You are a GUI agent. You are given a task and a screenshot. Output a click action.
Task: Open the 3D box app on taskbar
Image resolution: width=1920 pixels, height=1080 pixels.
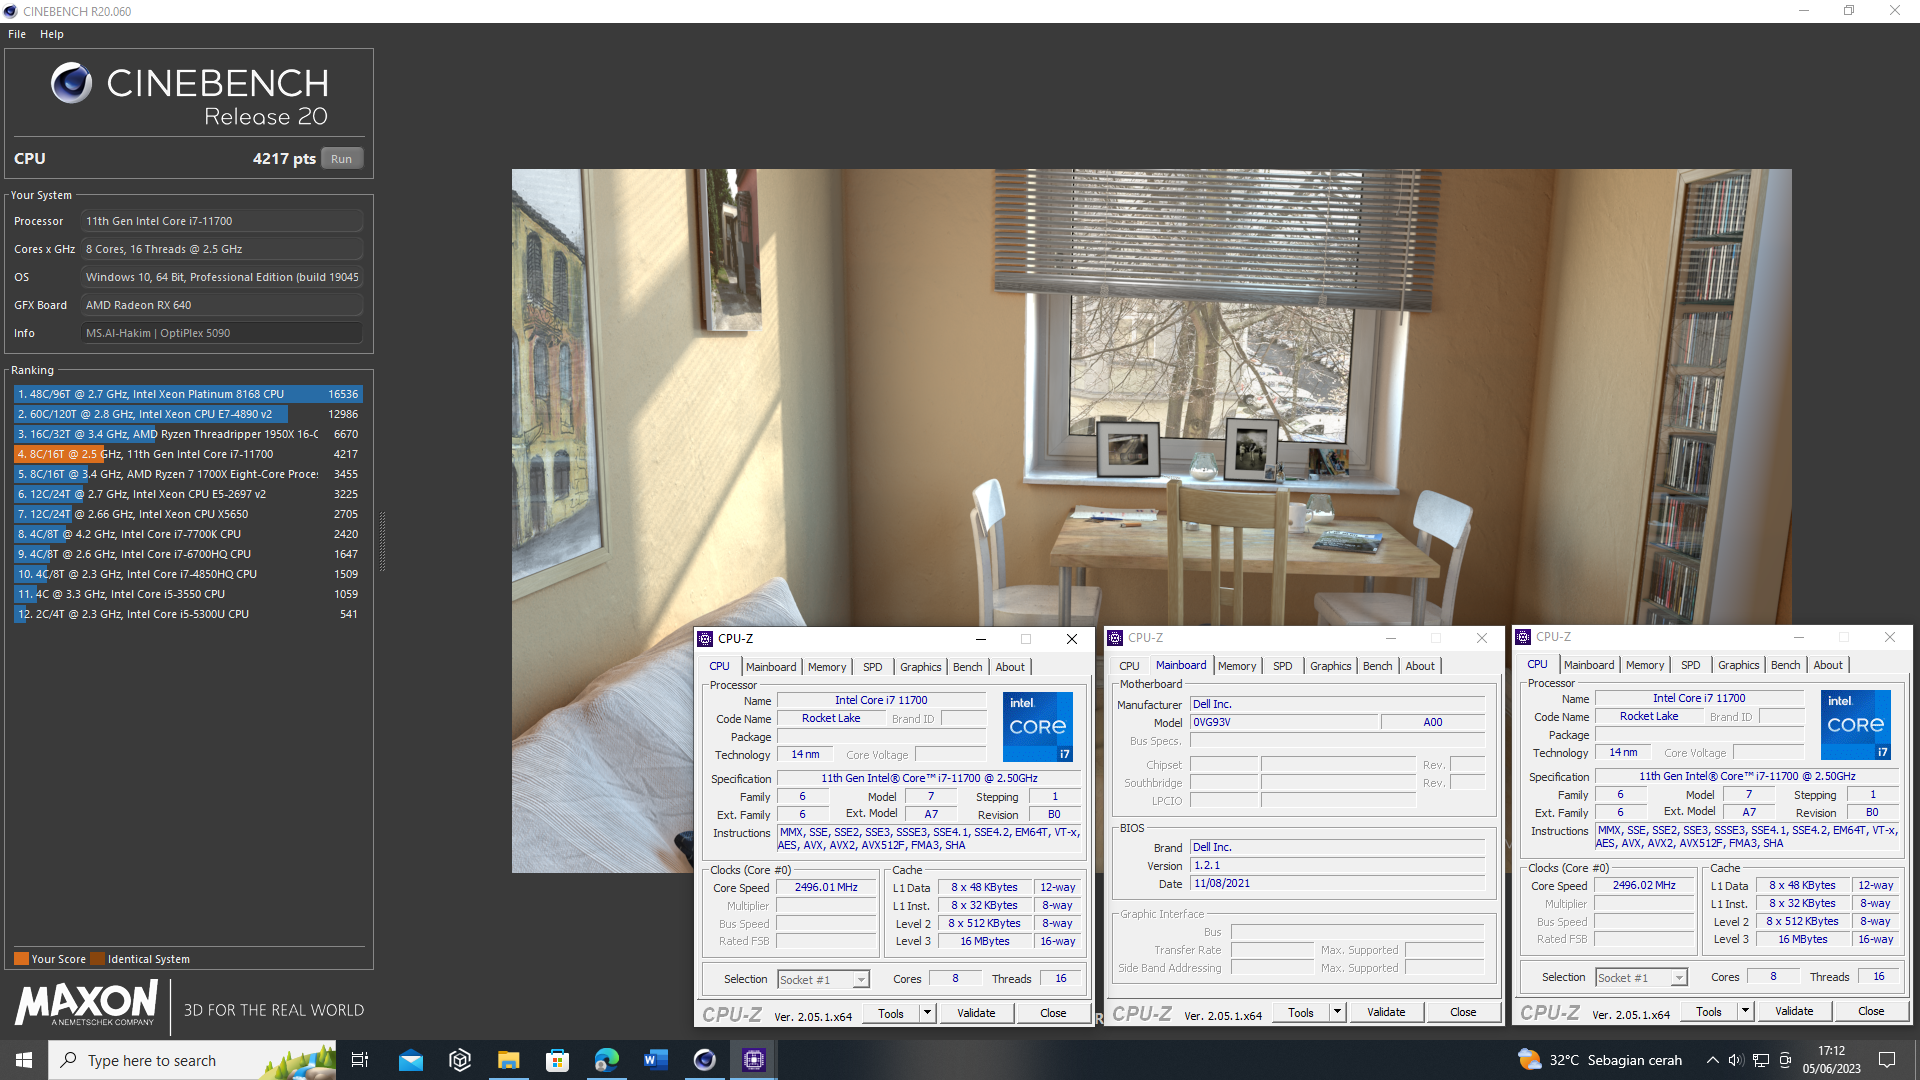click(460, 1060)
